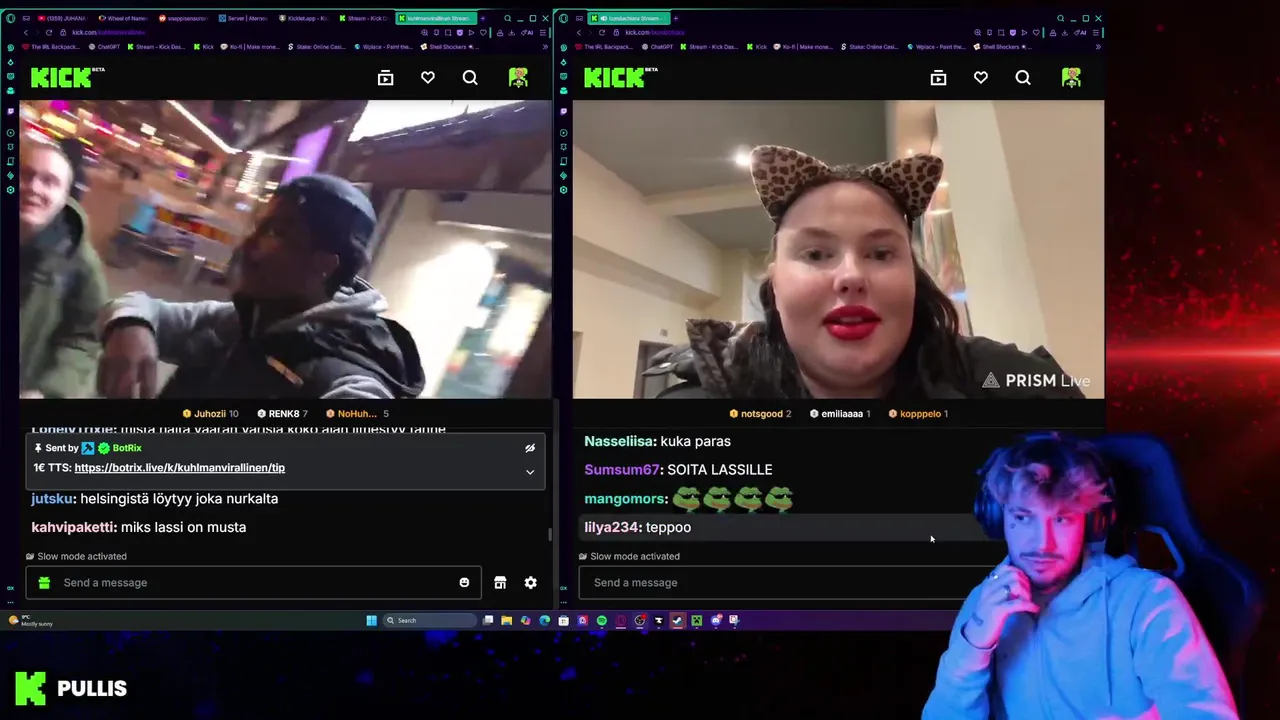
Task: Open the browse clips icon in right Kick window
Action: click(938, 78)
